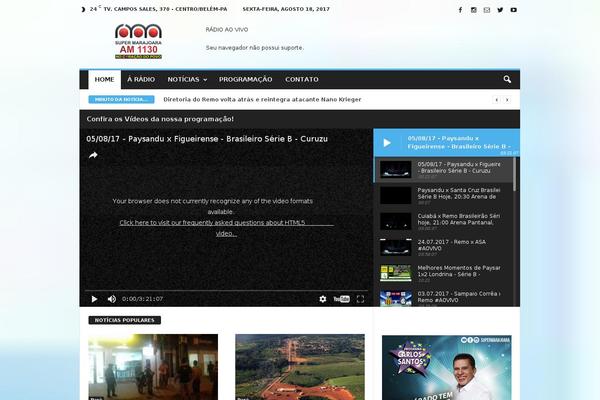Select playlist item 24.07.2017 Remo x ASA
The image size is (600, 400).
(444, 248)
